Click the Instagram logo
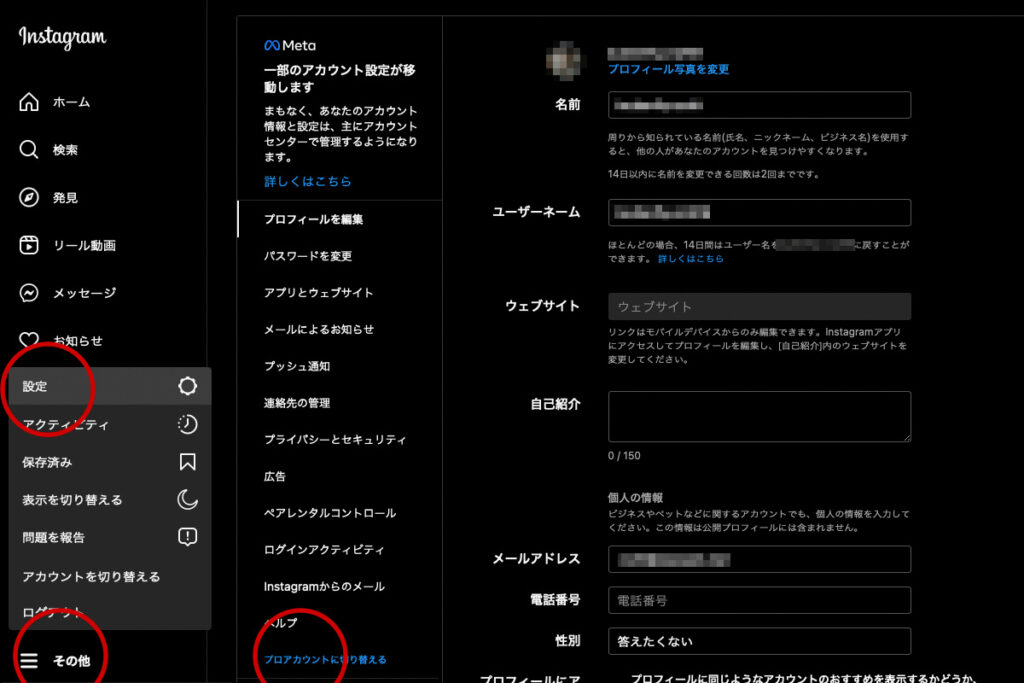This screenshot has height=683, width=1024. (62, 38)
